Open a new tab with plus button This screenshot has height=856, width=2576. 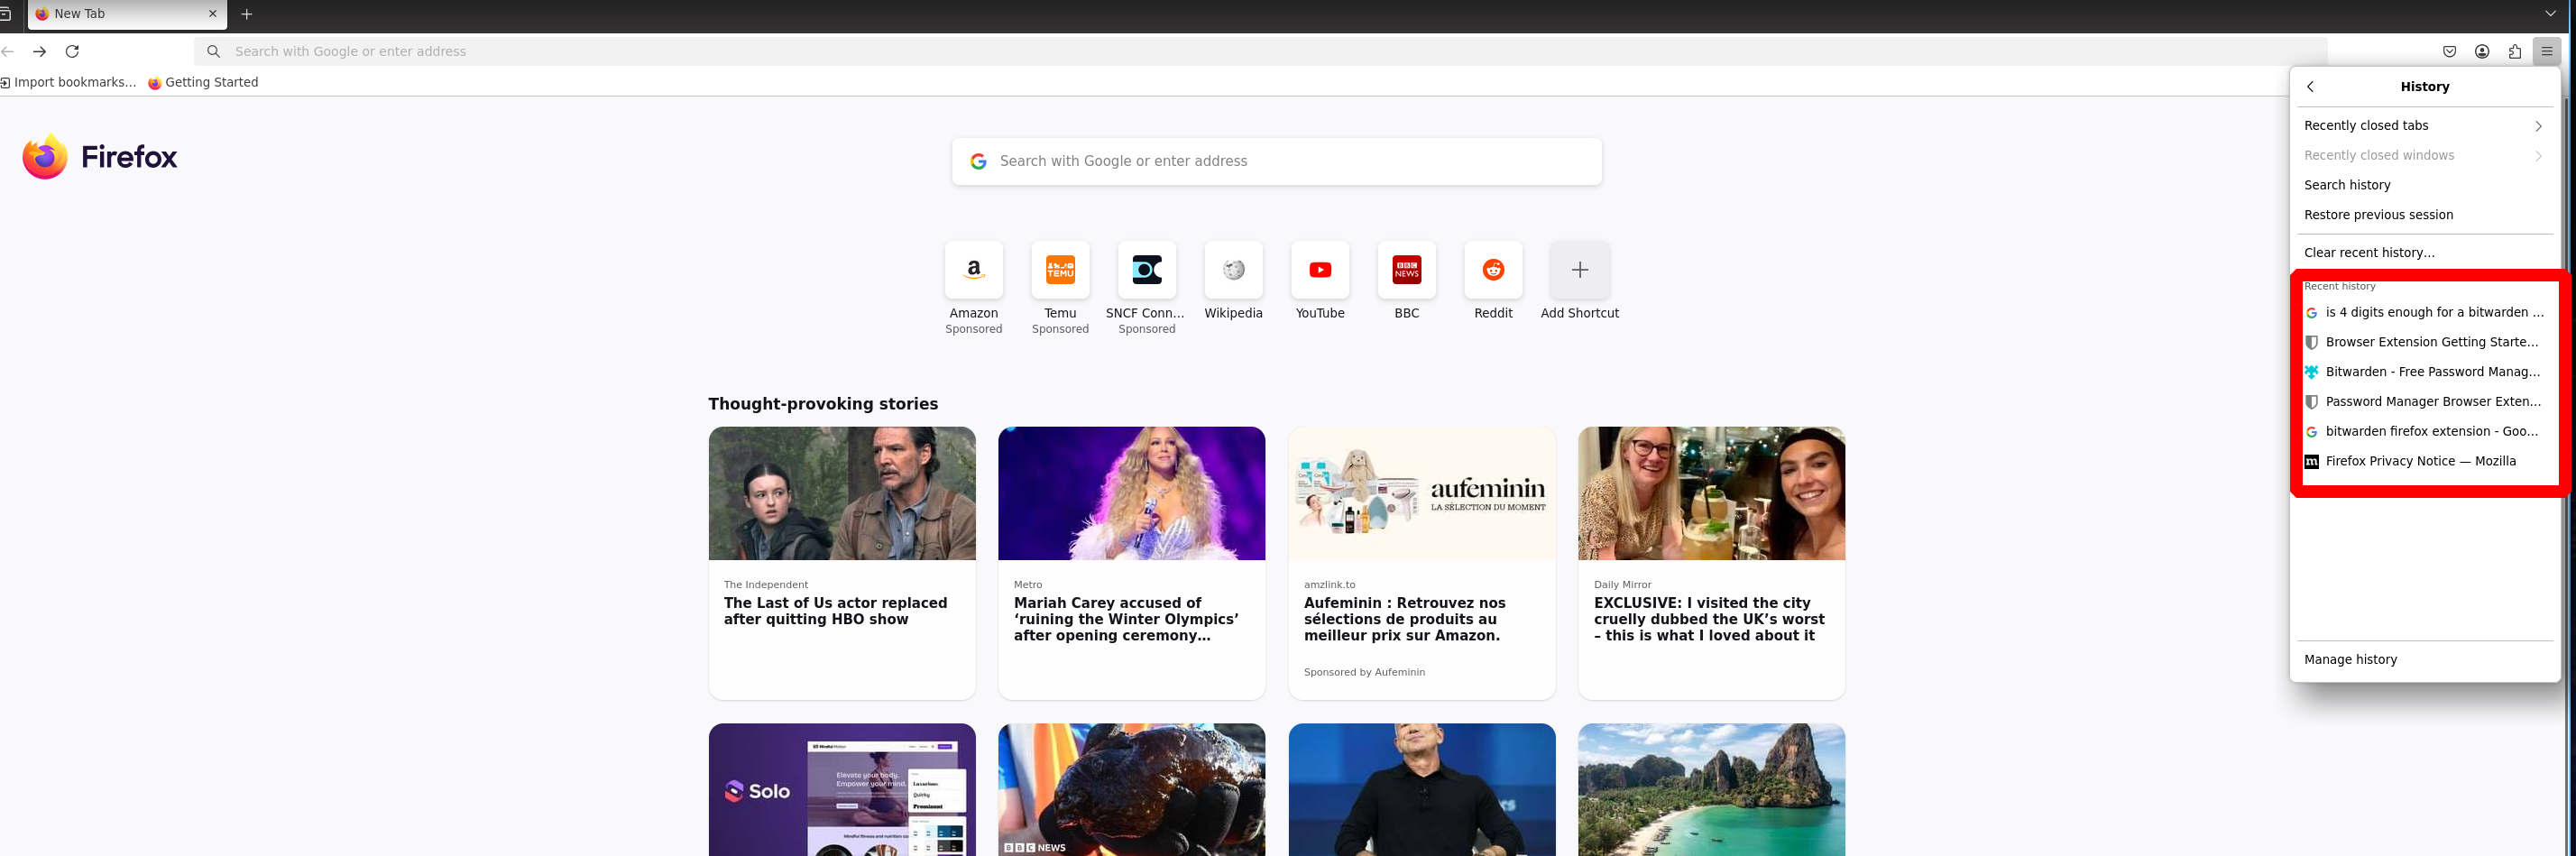247,14
